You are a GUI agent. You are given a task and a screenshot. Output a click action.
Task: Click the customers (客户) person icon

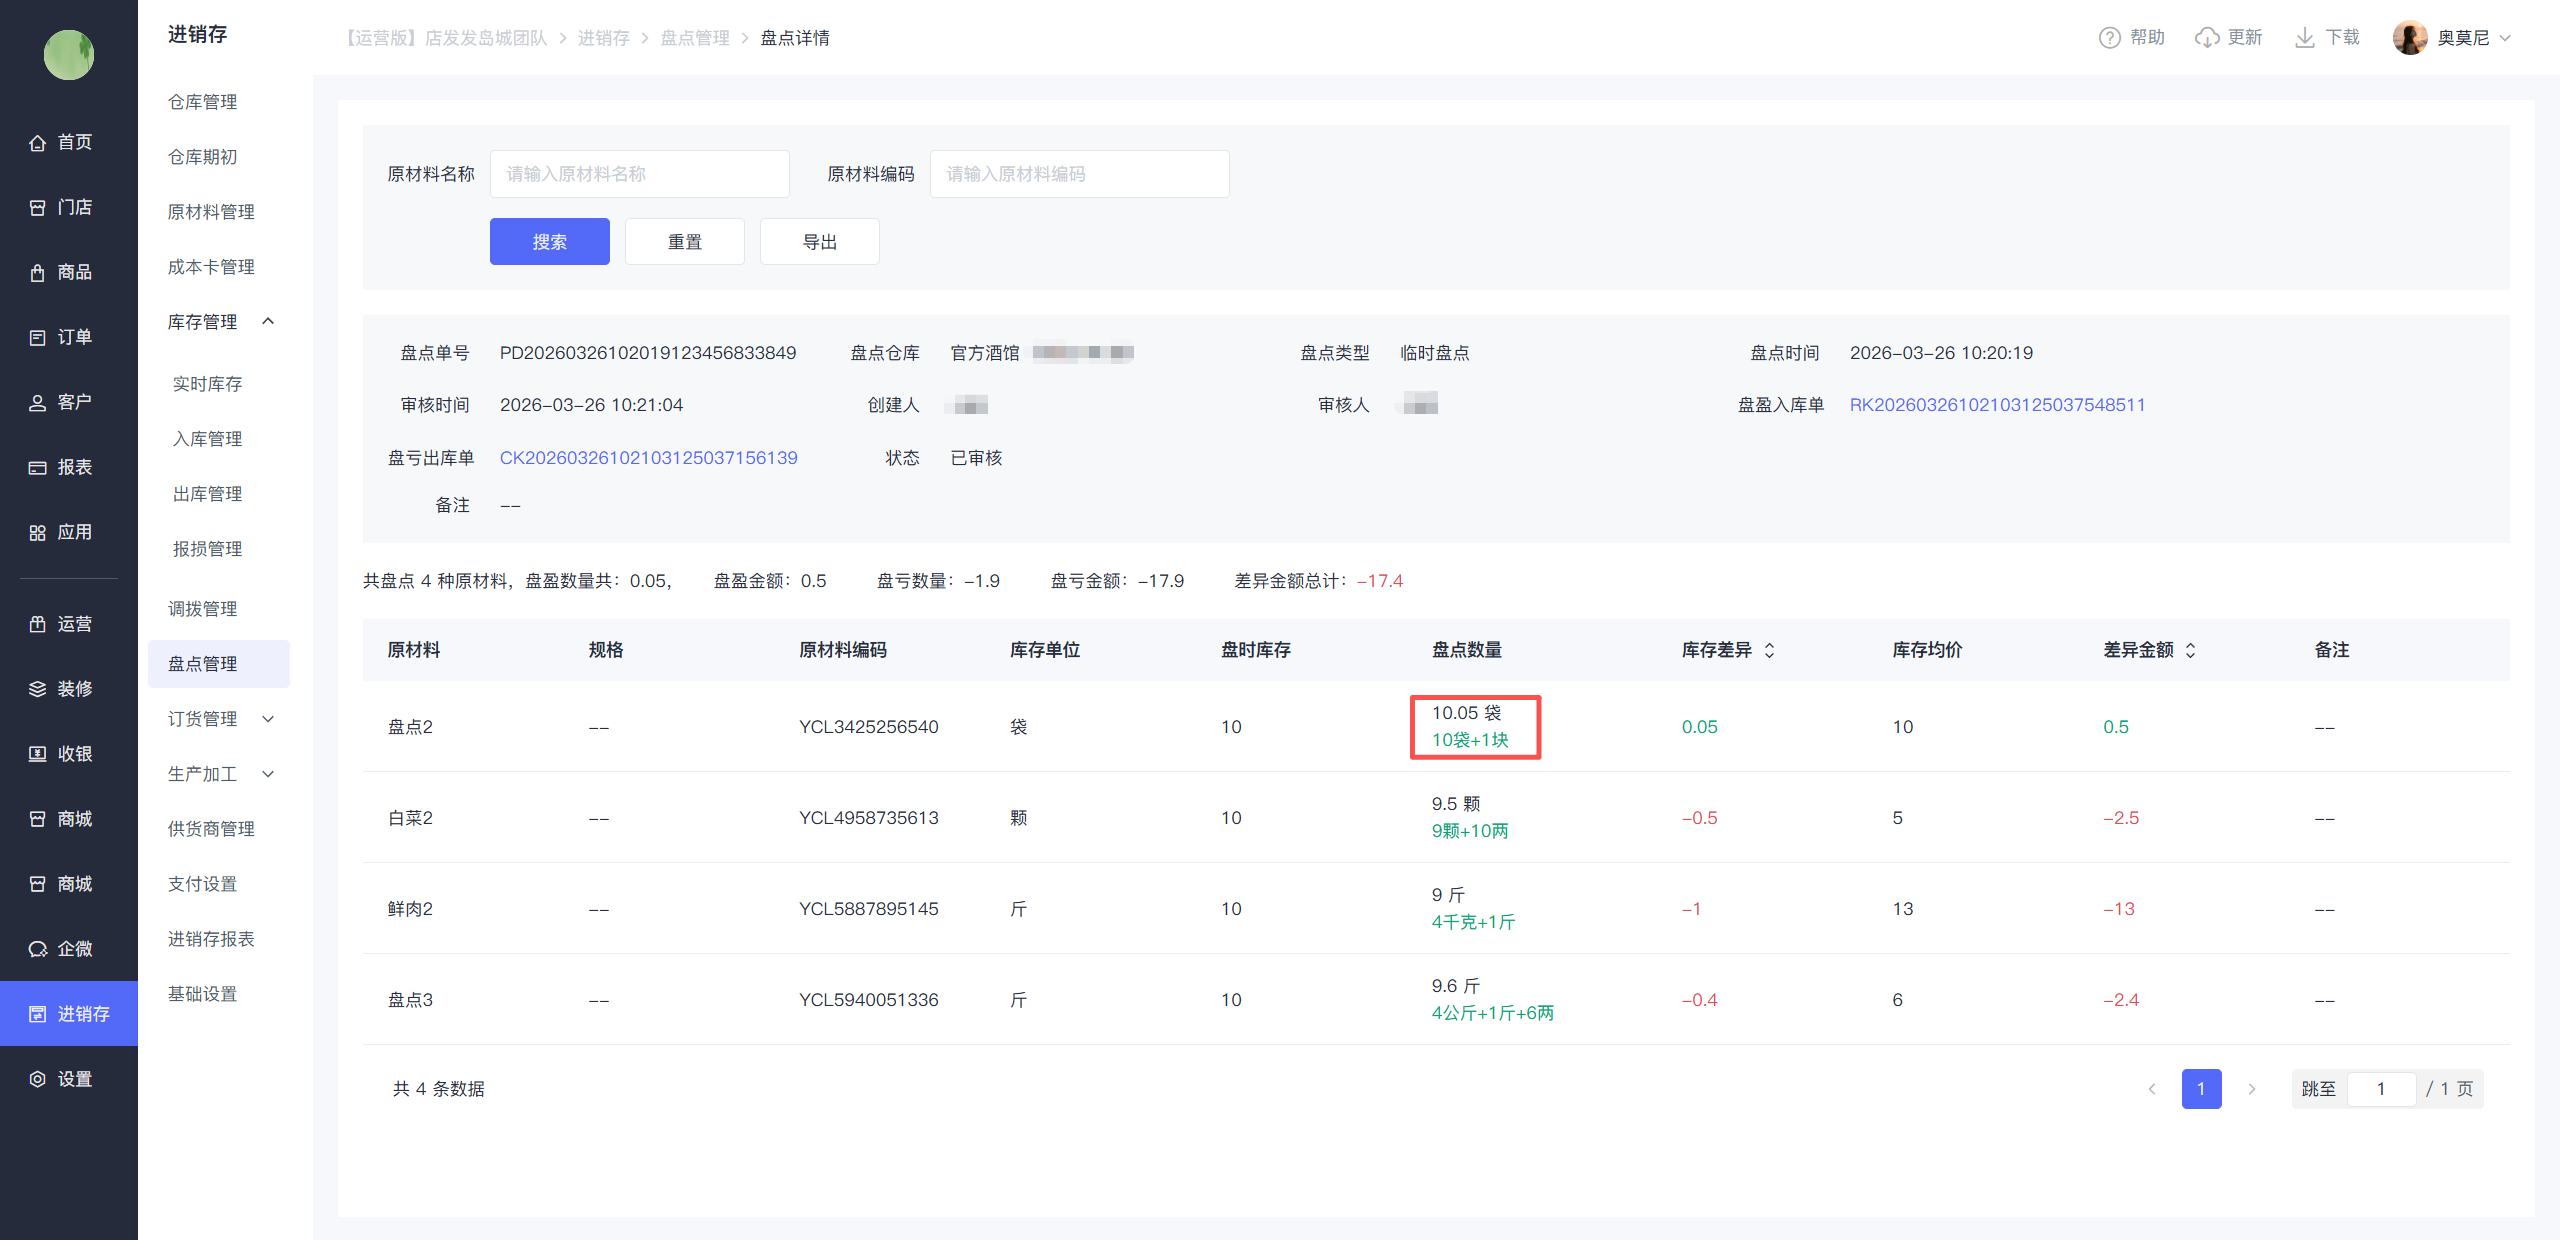[38, 403]
